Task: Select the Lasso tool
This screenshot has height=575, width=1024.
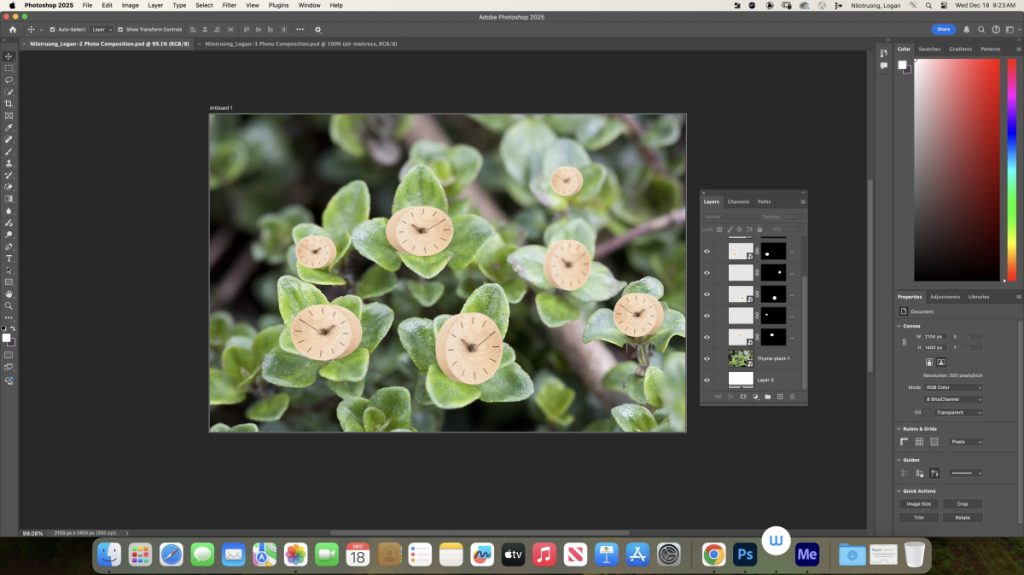Action: (x=9, y=80)
